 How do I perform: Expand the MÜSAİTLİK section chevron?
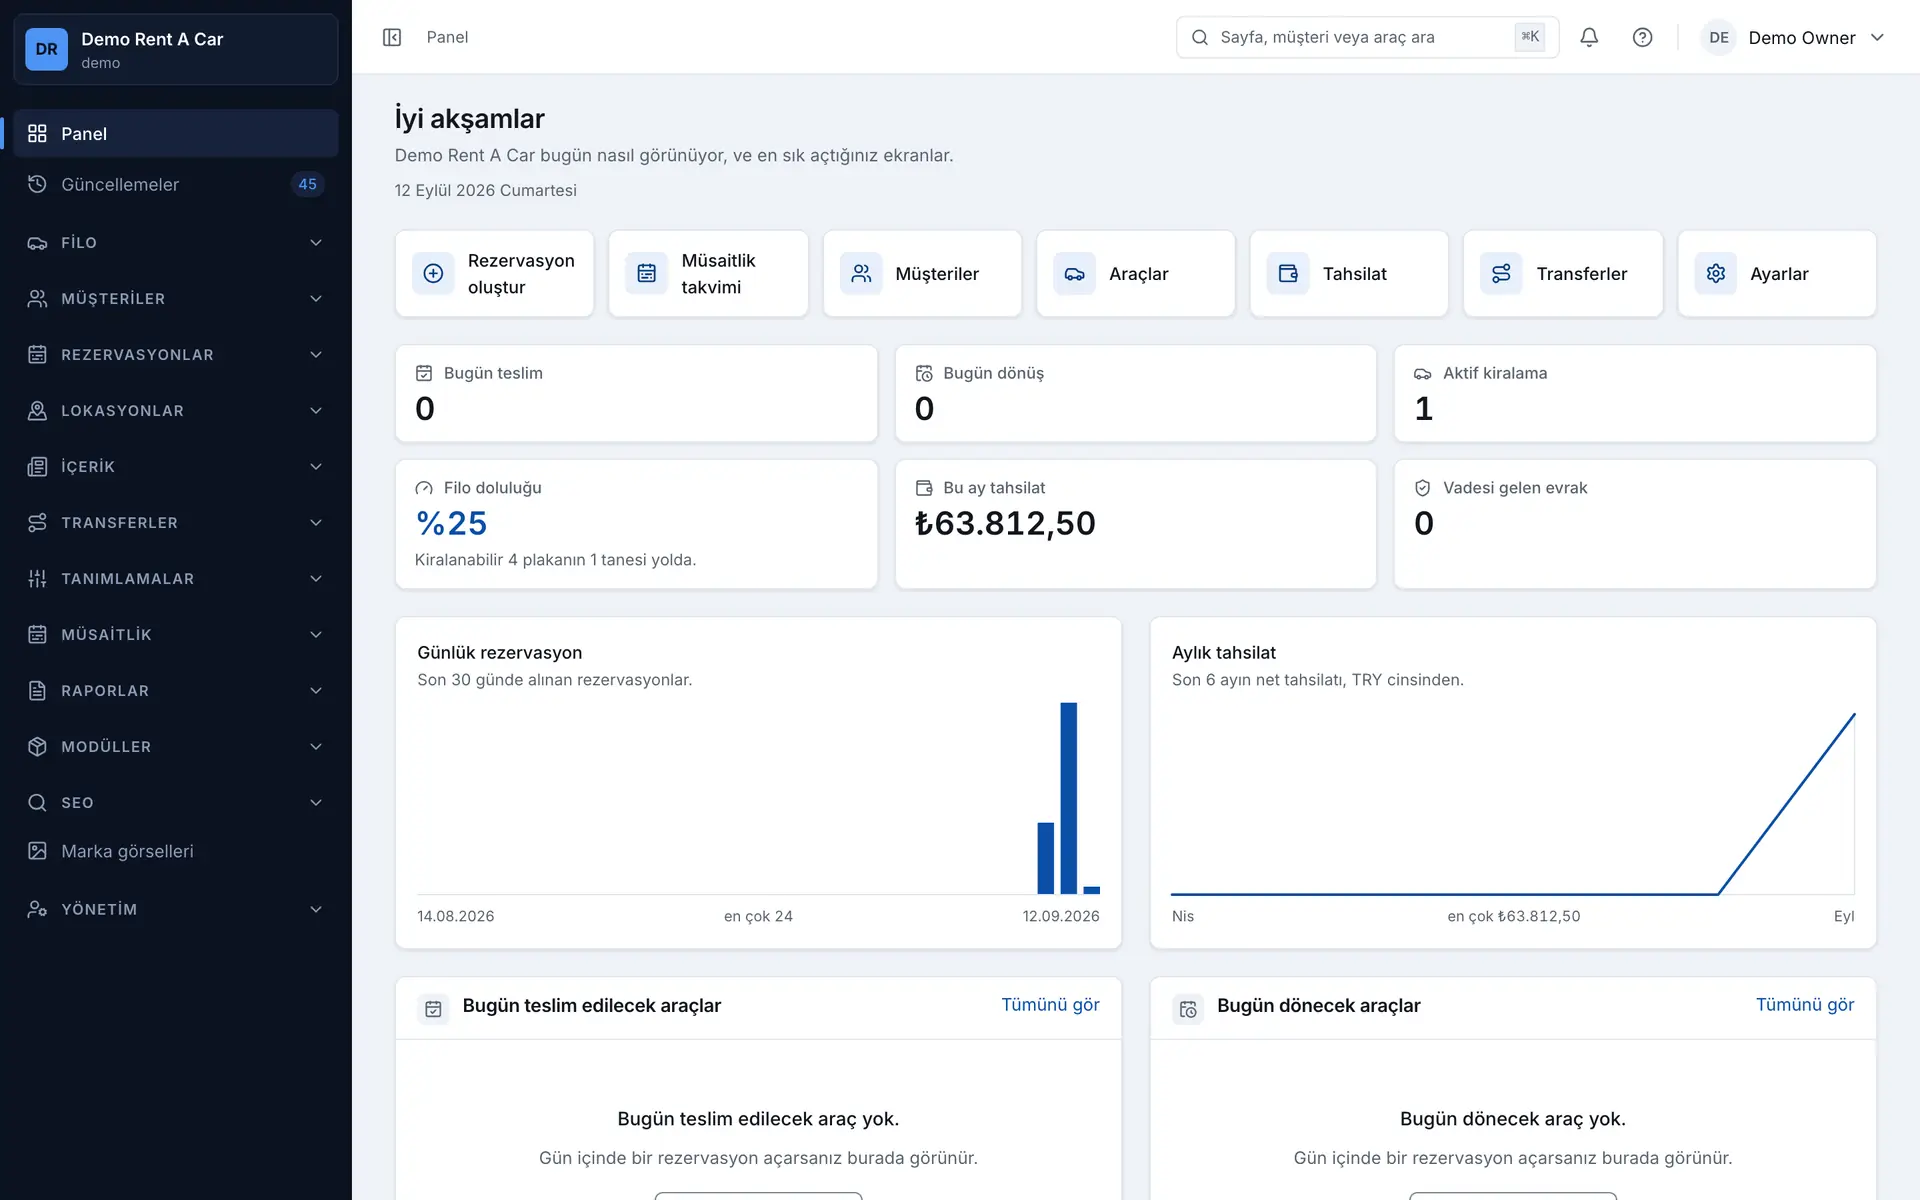click(316, 635)
